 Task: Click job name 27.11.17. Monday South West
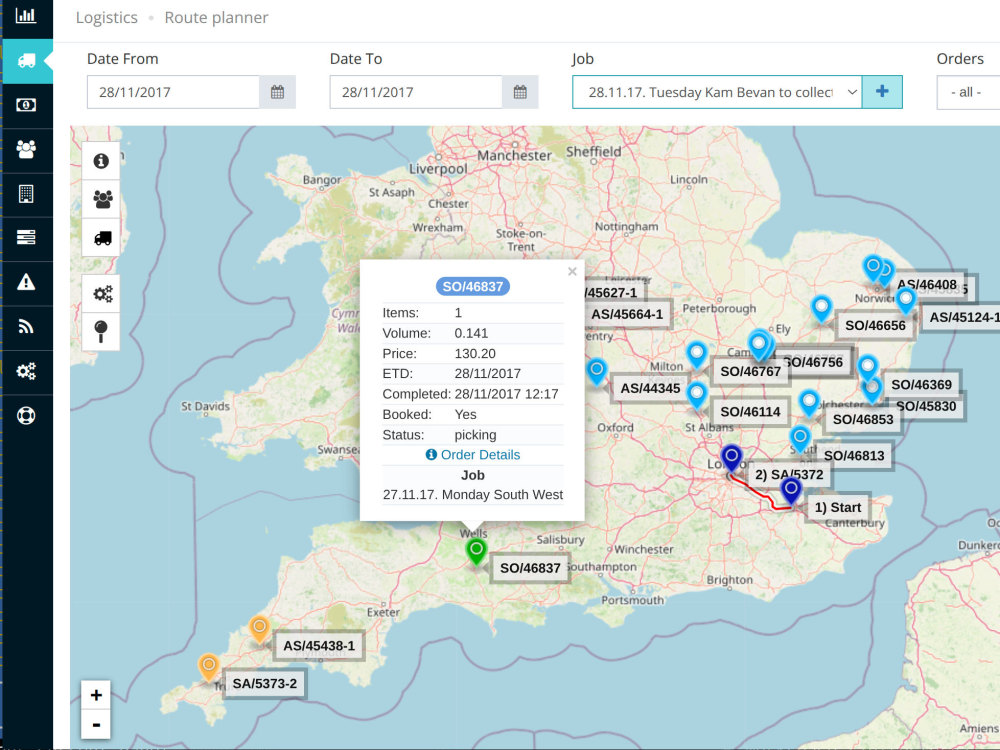[x=473, y=495]
